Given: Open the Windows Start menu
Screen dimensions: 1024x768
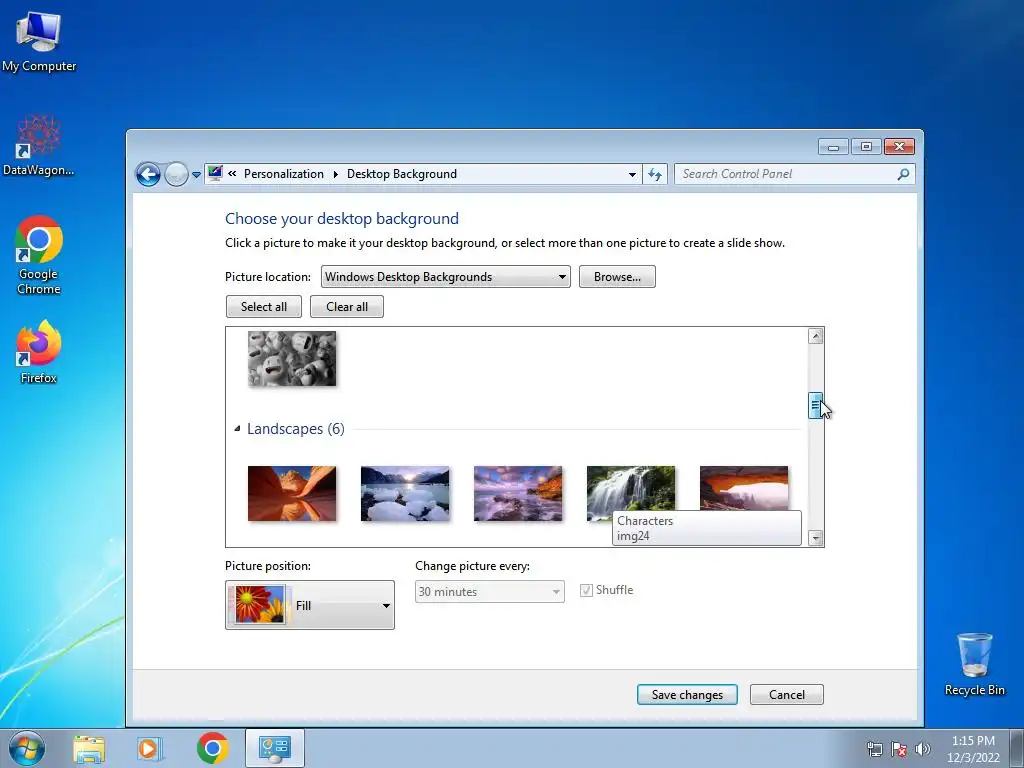Looking at the screenshot, I should point(27,748).
